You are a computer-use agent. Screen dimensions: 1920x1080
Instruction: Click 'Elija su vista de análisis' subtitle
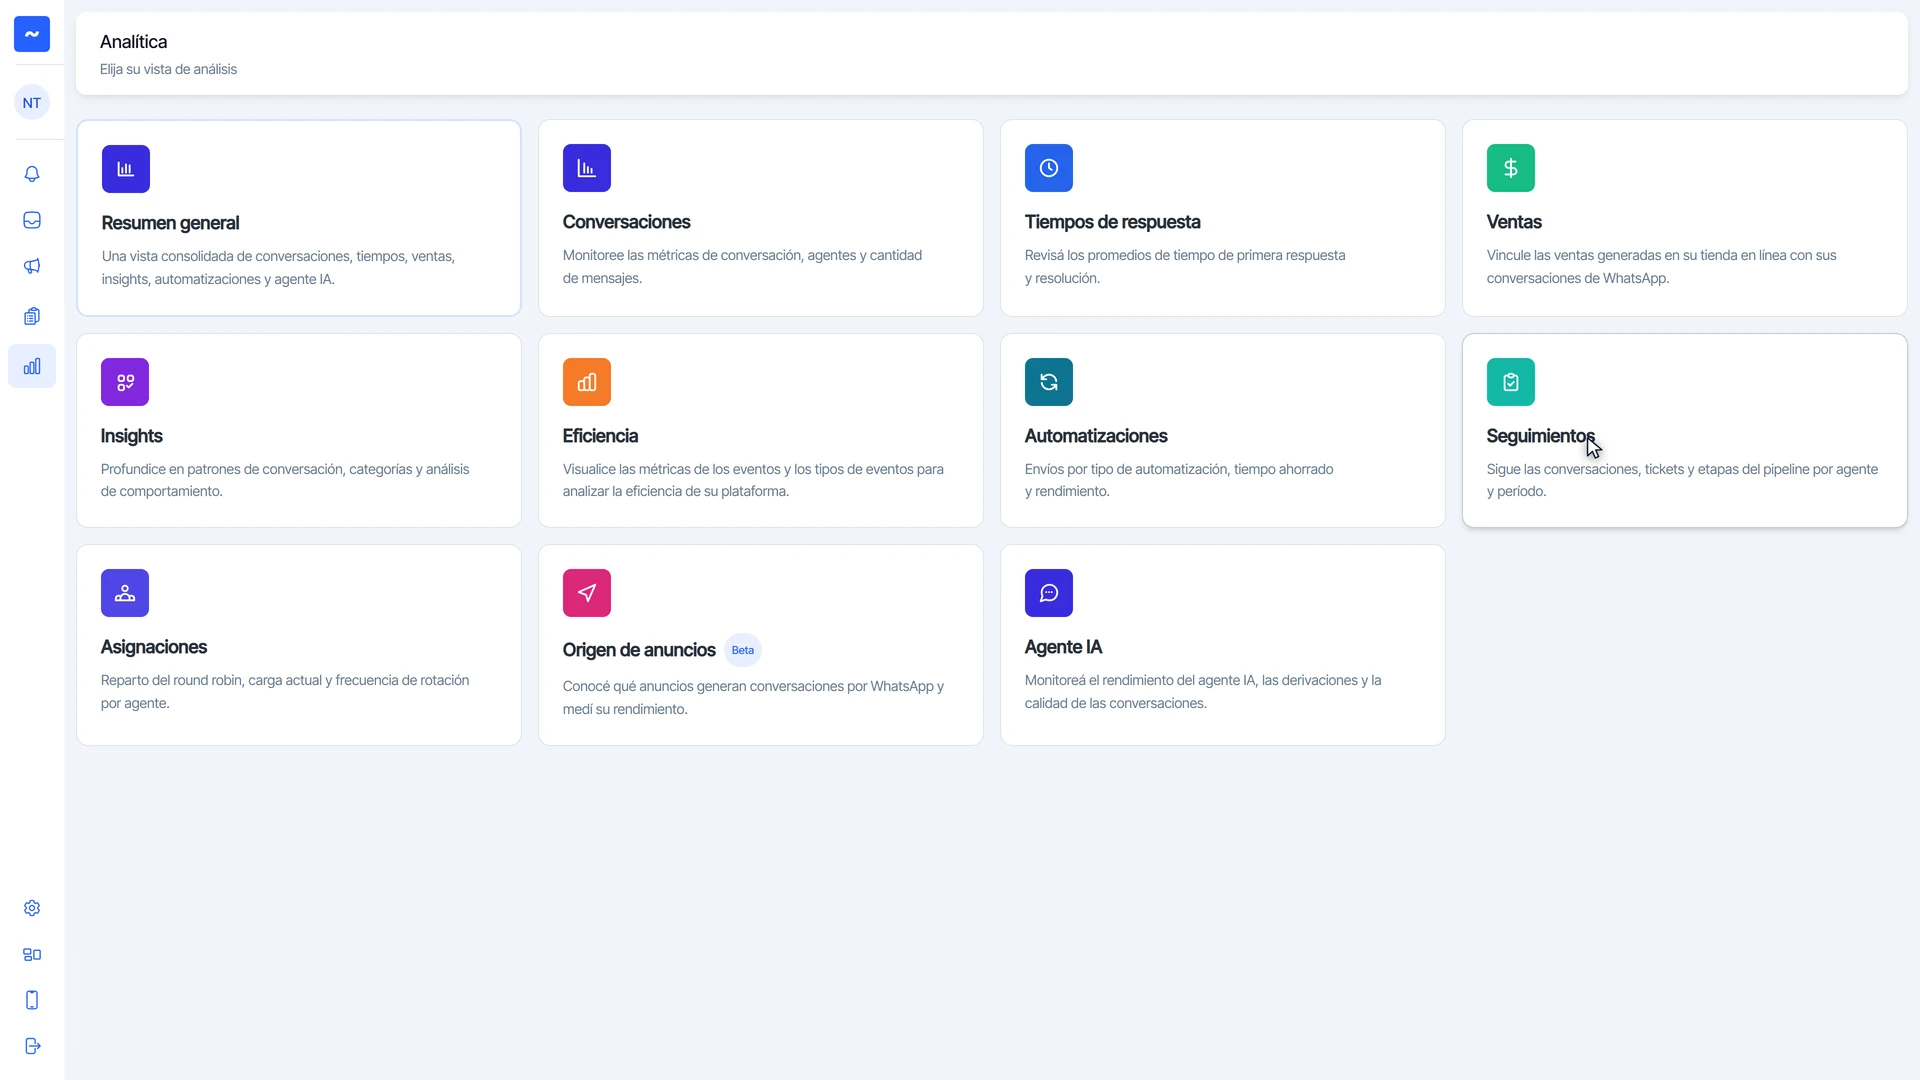click(168, 69)
